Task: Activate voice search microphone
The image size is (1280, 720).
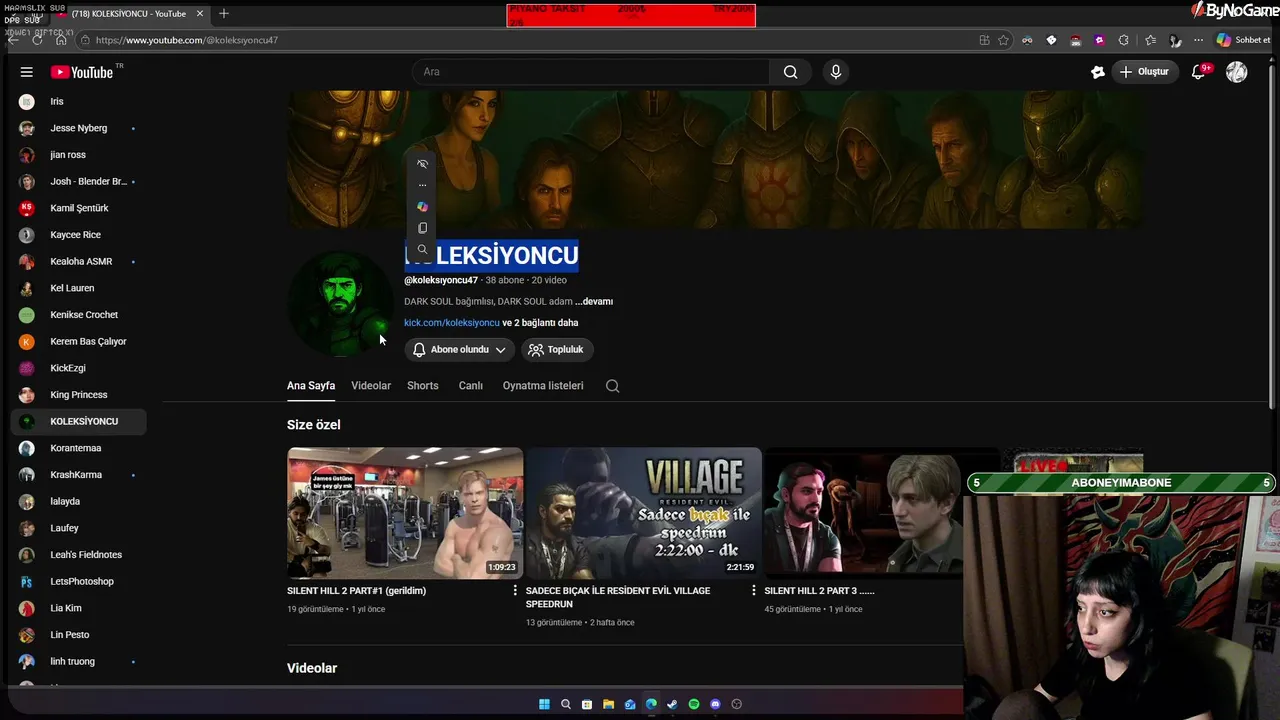Action: pyautogui.click(x=836, y=72)
